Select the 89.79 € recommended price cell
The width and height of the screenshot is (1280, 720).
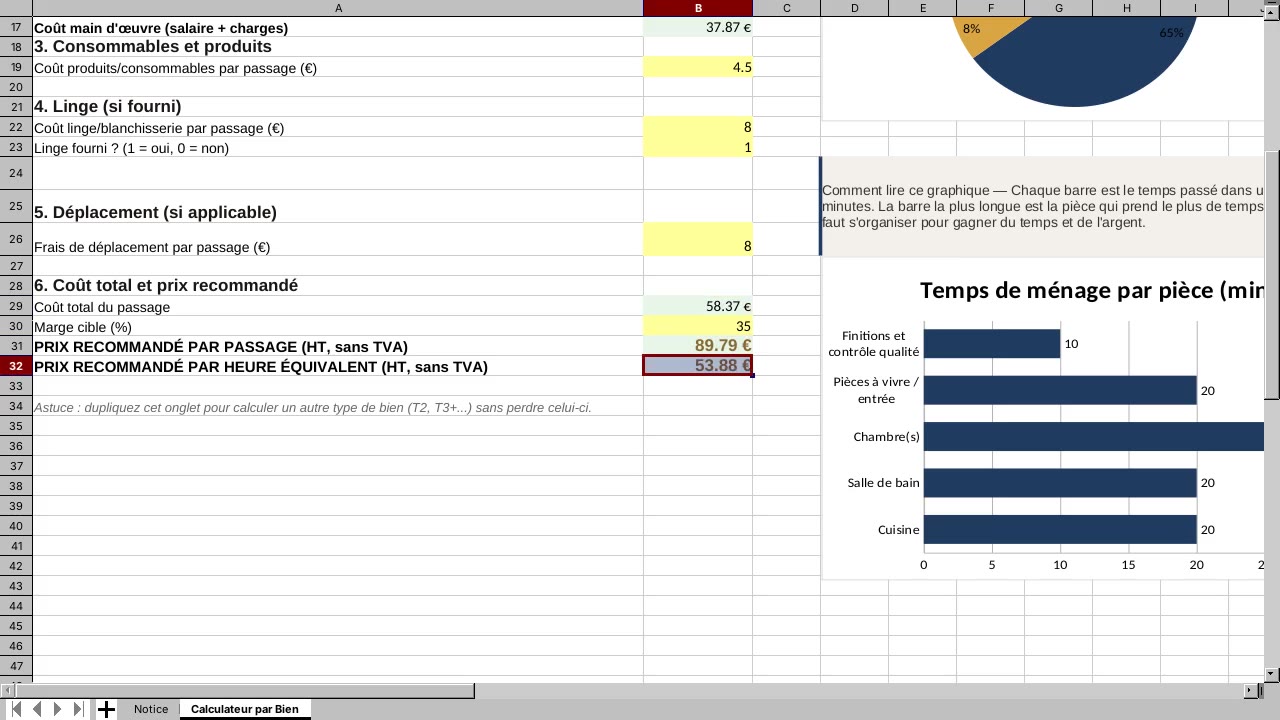click(698, 346)
